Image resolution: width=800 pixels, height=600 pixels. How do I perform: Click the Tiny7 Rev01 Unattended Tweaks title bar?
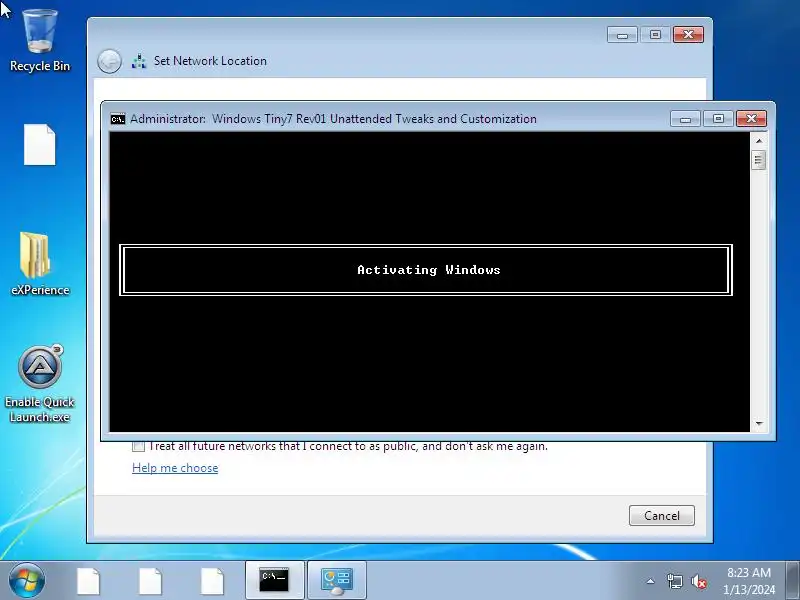pos(333,119)
